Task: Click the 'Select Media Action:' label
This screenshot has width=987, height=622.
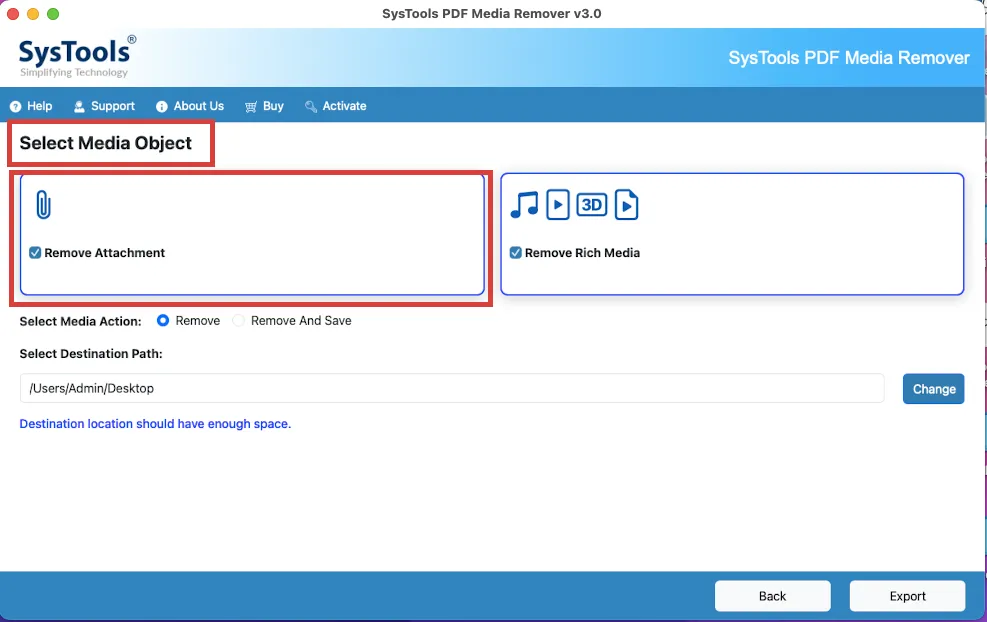Action: (x=81, y=321)
